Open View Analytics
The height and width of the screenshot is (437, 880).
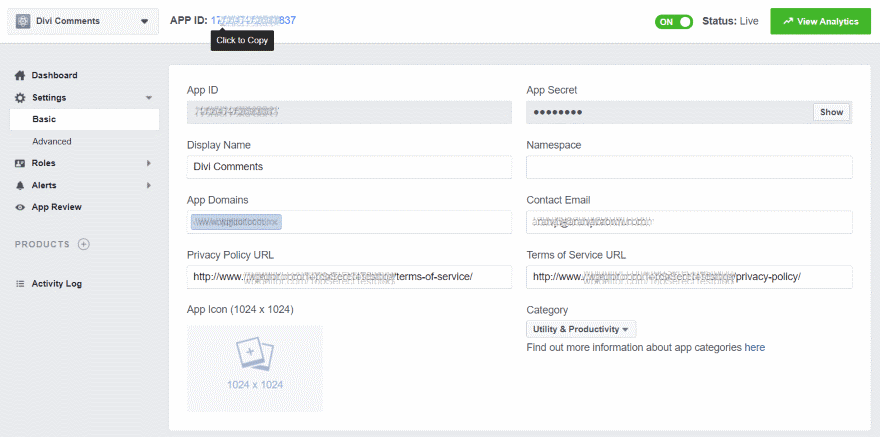click(x=820, y=21)
